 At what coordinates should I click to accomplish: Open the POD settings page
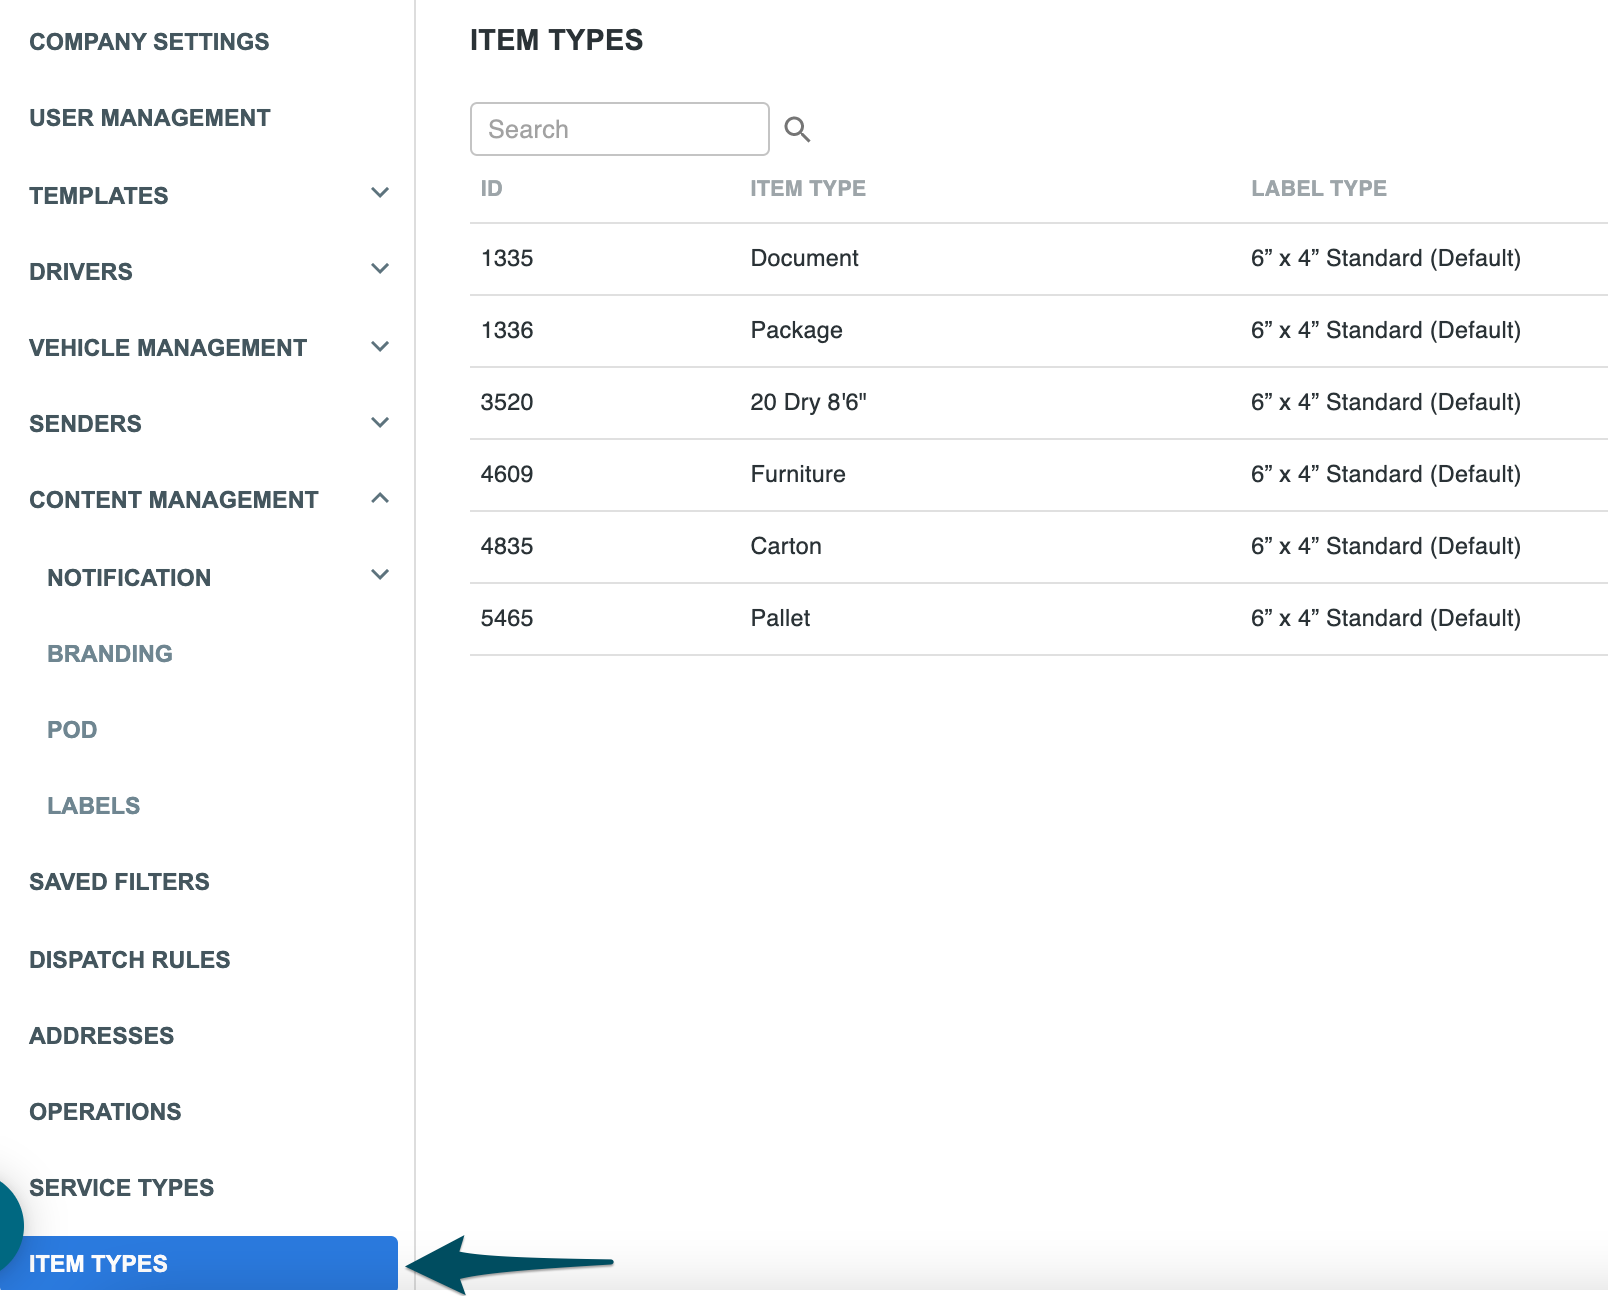pyautogui.click(x=72, y=730)
